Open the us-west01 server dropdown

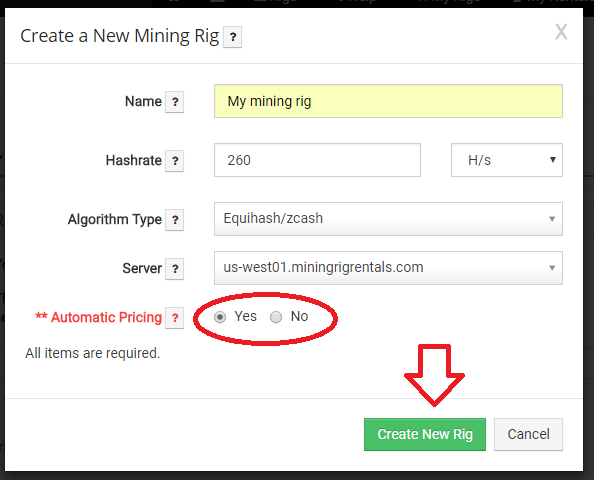coord(388,268)
